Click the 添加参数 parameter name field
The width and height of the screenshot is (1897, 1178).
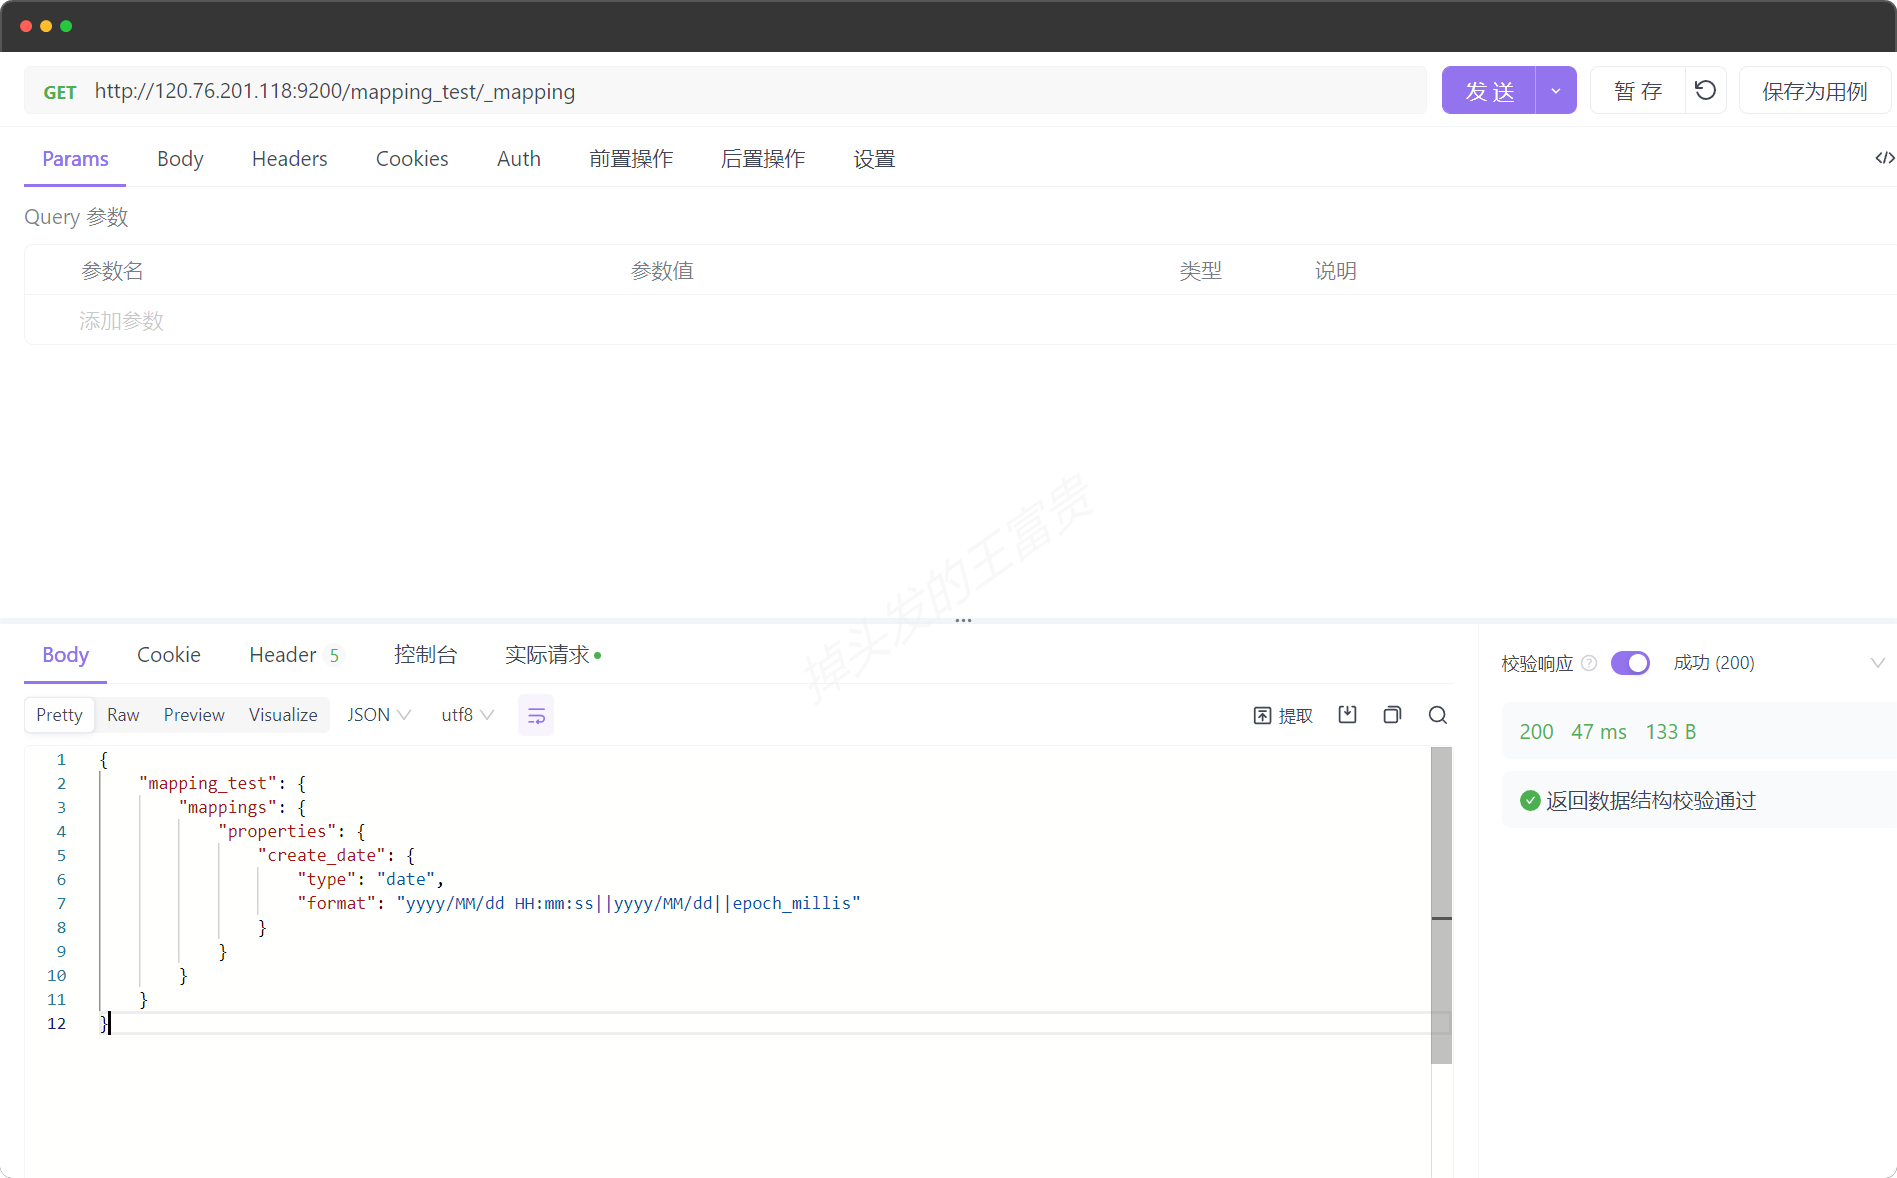tap(121, 321)
